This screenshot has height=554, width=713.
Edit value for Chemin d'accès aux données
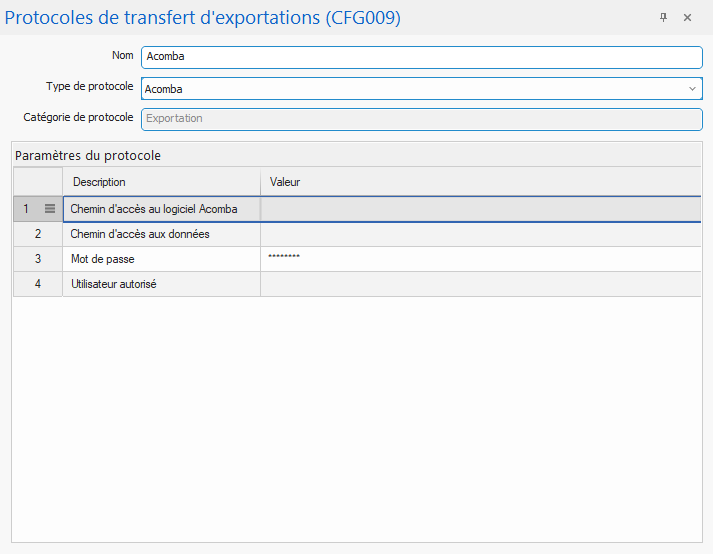(480, 234)
